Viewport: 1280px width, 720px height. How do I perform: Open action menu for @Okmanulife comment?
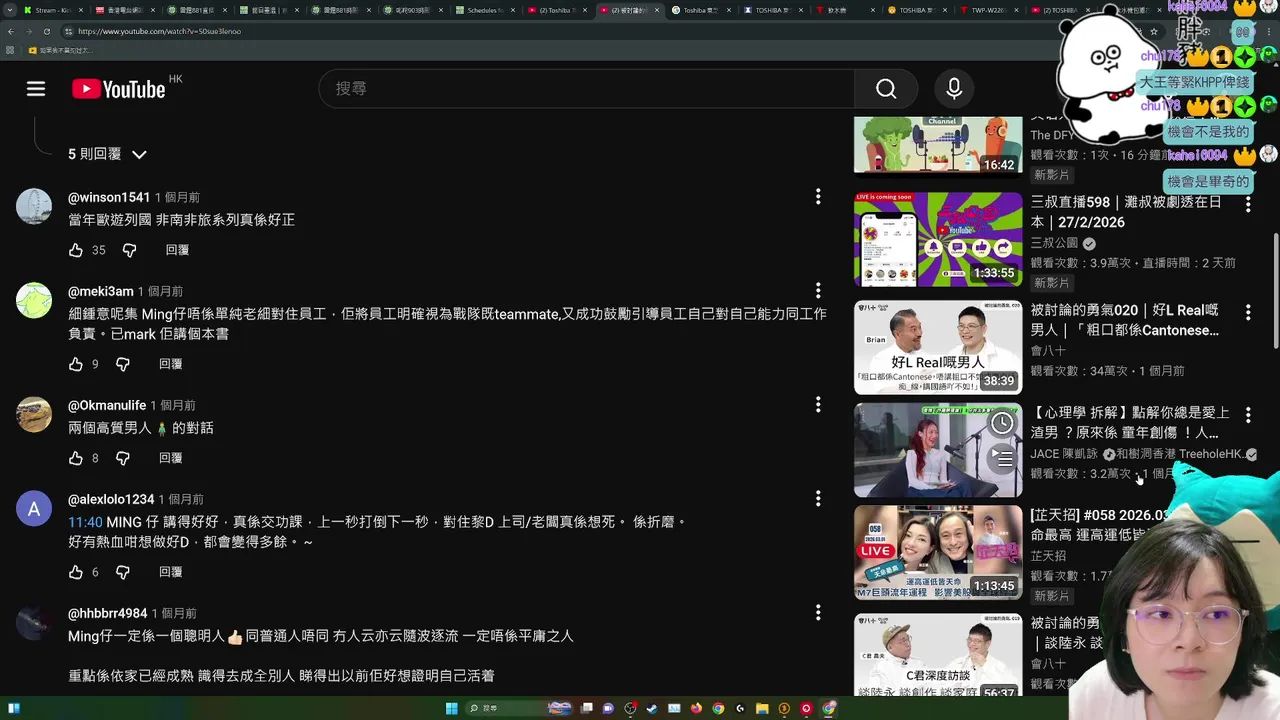click(x=818, y=404)
